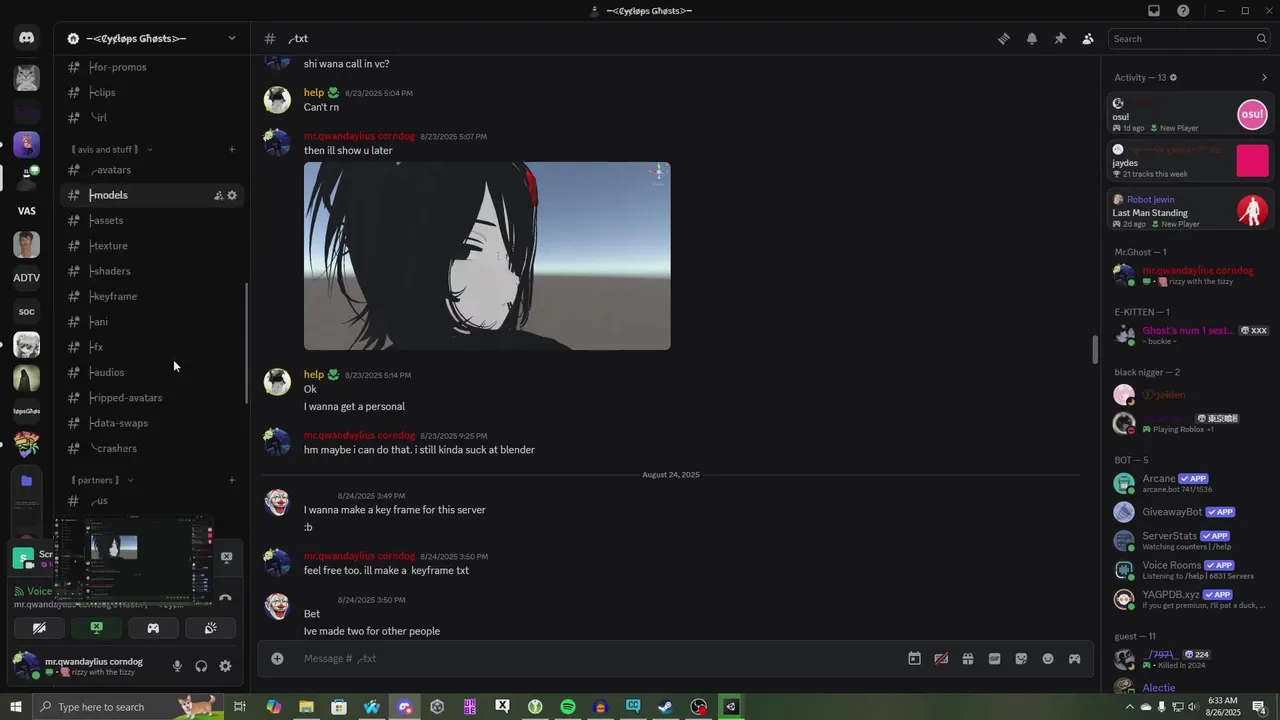Open soundboard in the voice panel
This screenshot has height=720, width=1280.
tap(210, 628)
